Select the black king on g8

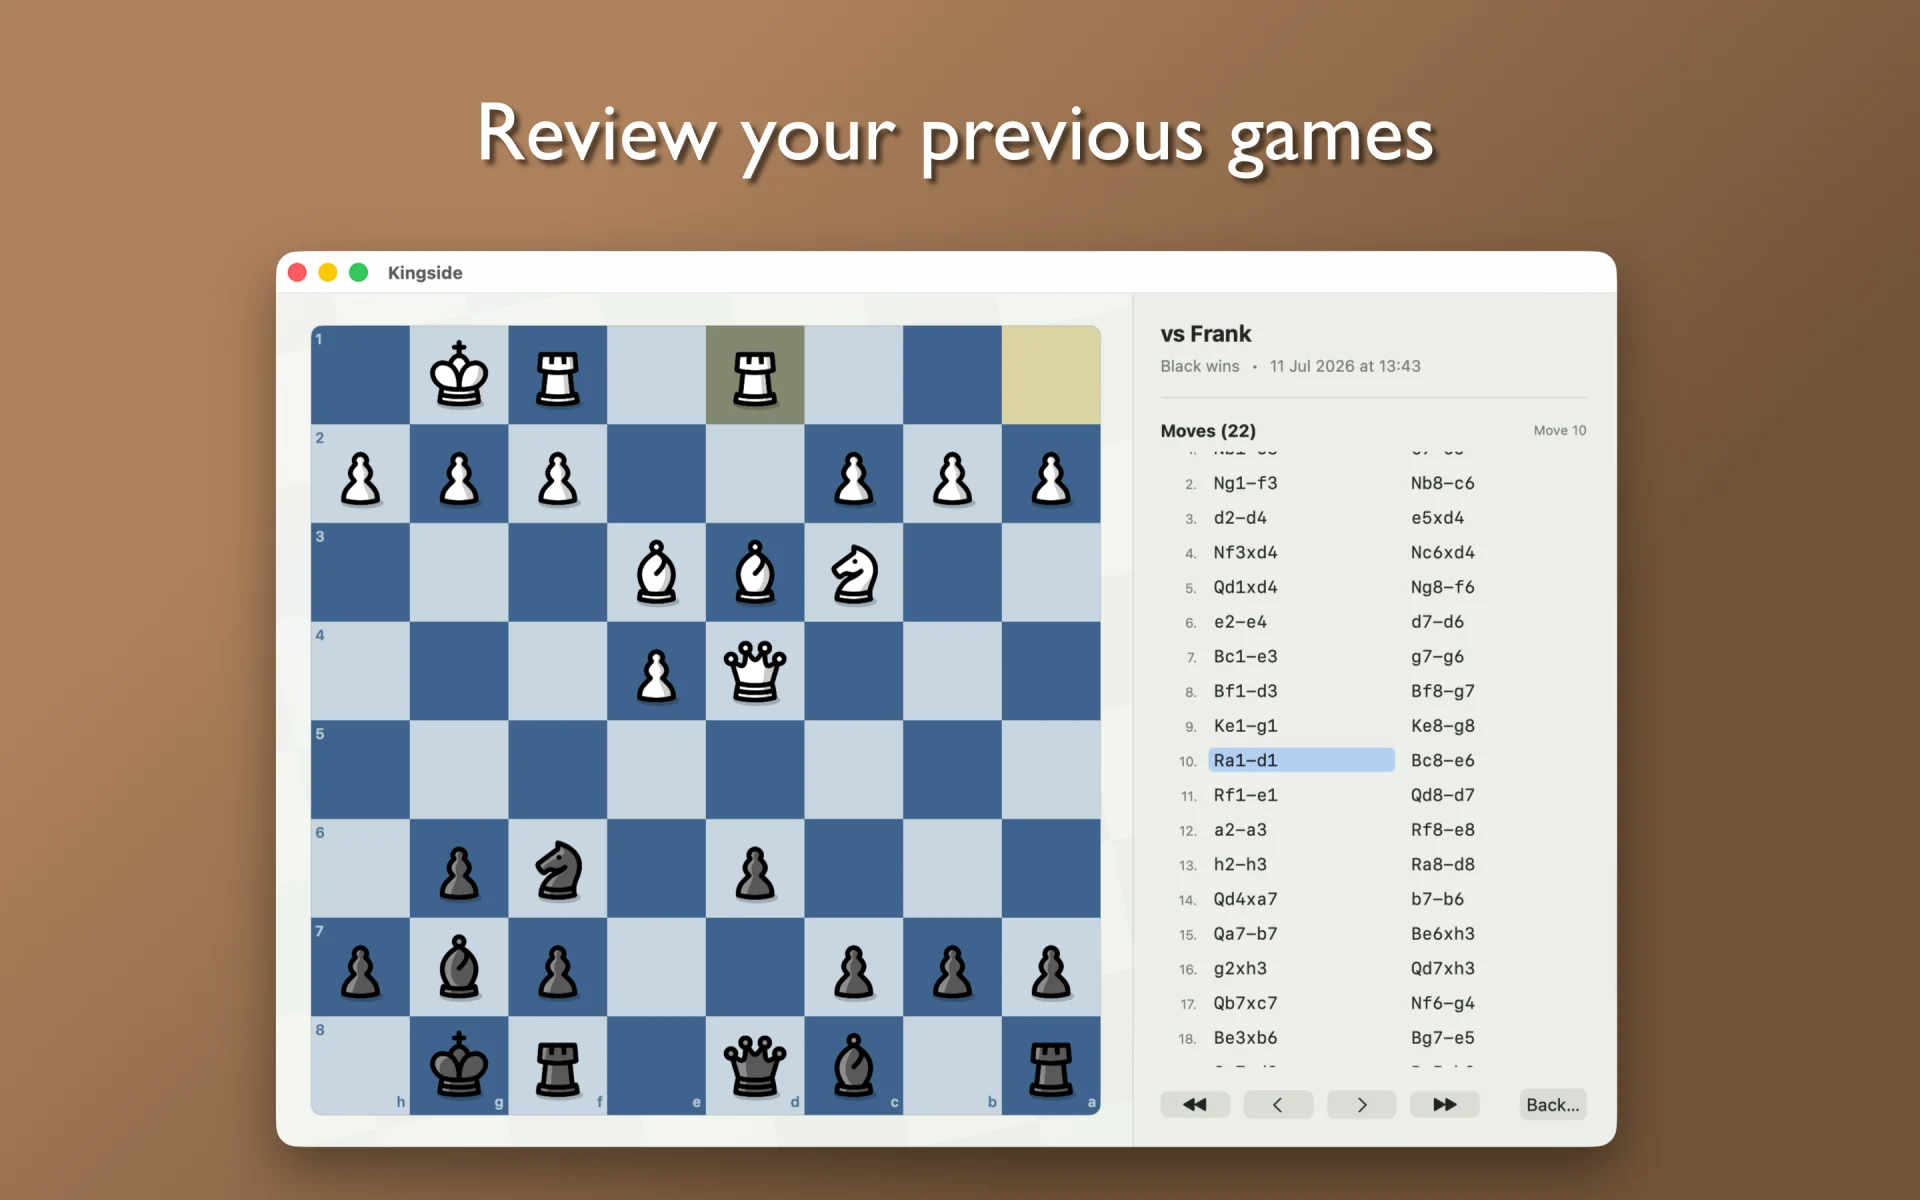[459, 1065]
